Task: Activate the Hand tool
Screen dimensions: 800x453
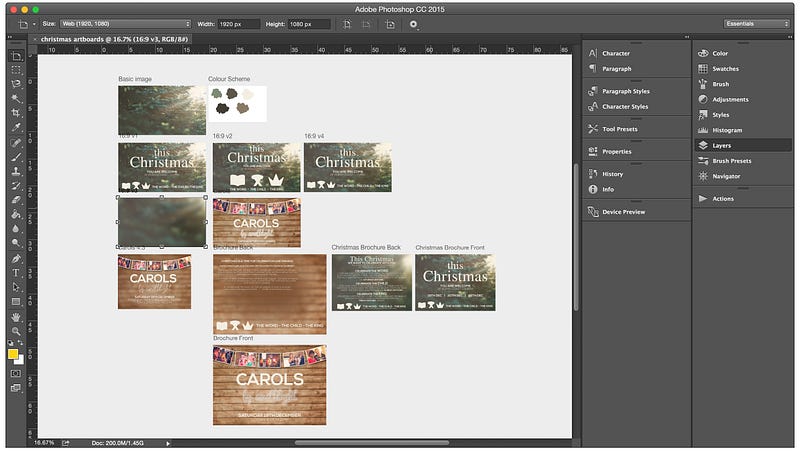Action: coord(16,316)
